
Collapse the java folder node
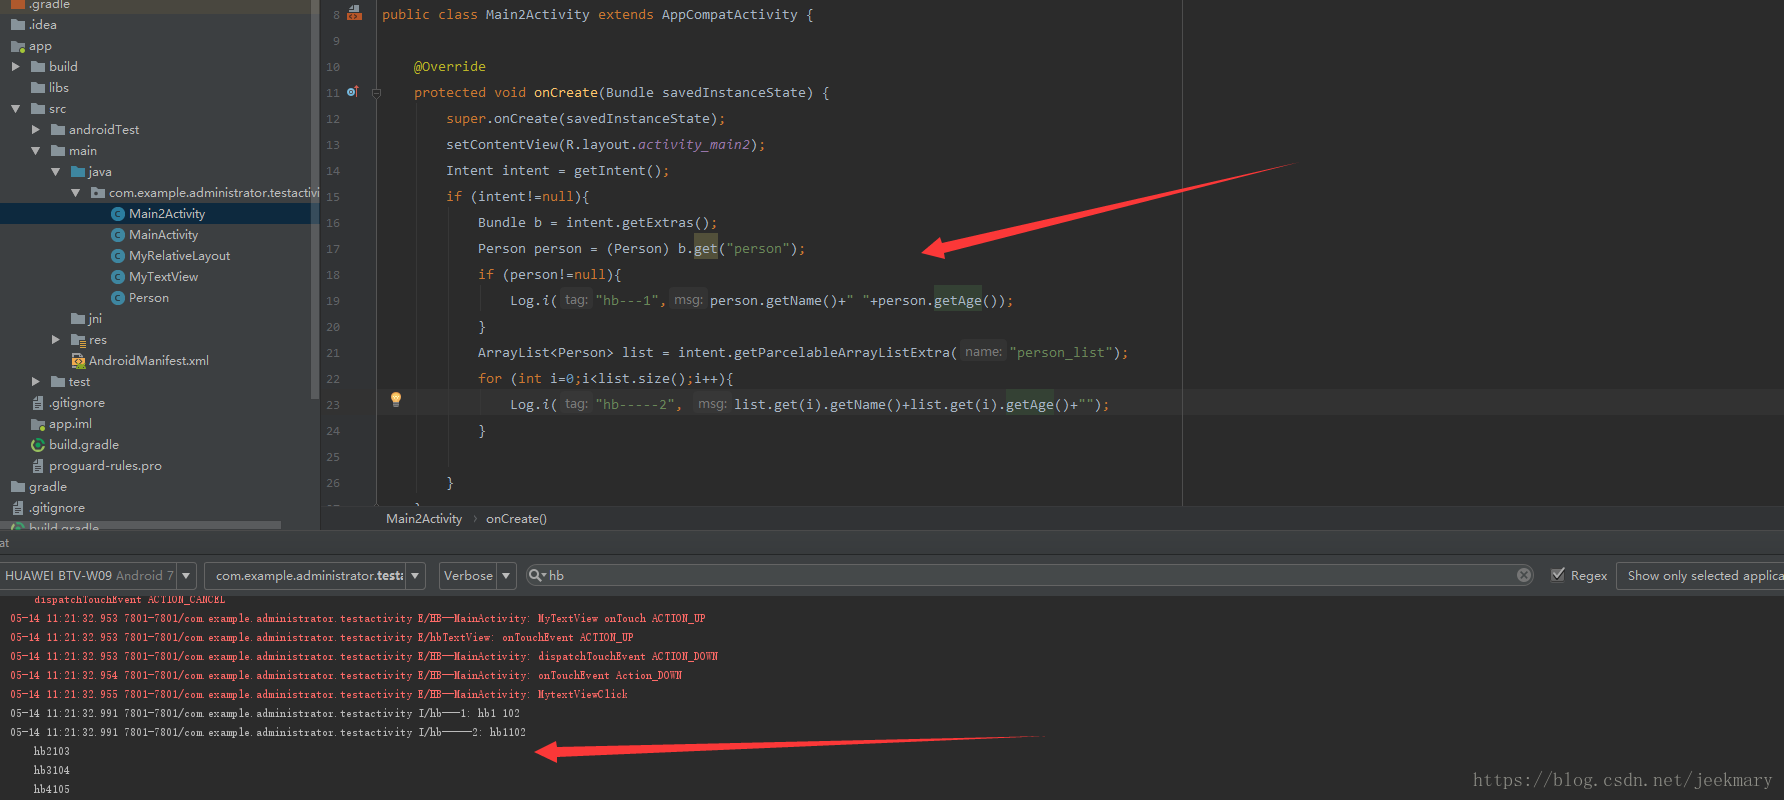click(x=55, y=172)
